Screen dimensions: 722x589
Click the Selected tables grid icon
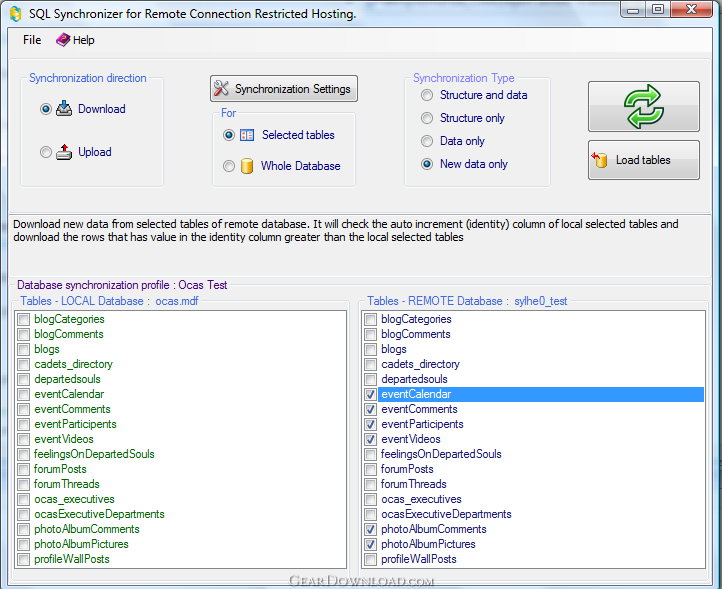click(x=247, y=135)
